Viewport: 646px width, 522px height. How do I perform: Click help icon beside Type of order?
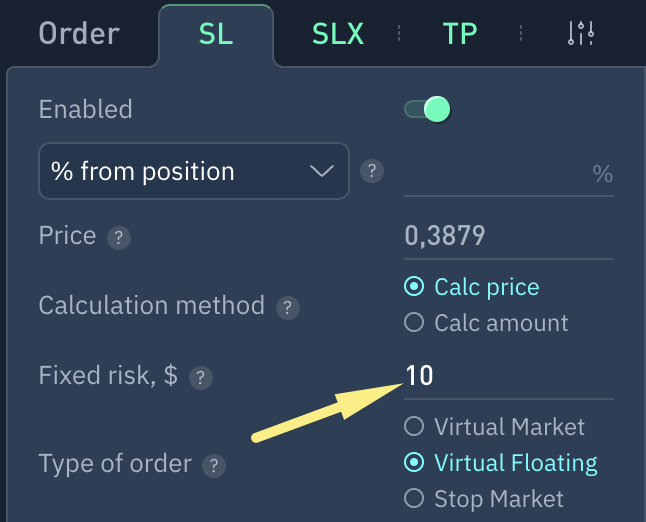point(212,466)
